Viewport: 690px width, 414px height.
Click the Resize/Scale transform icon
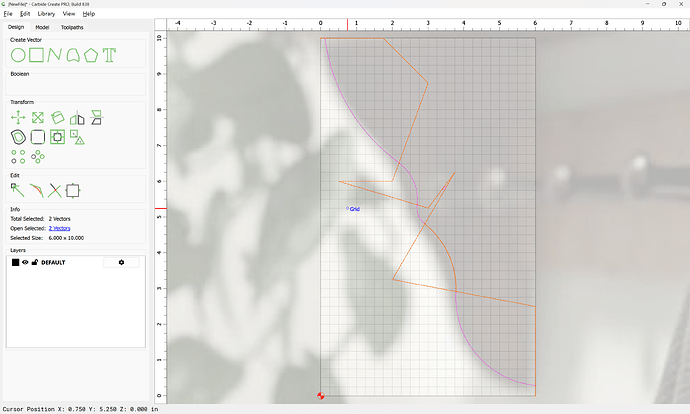(x=37, y=118)
